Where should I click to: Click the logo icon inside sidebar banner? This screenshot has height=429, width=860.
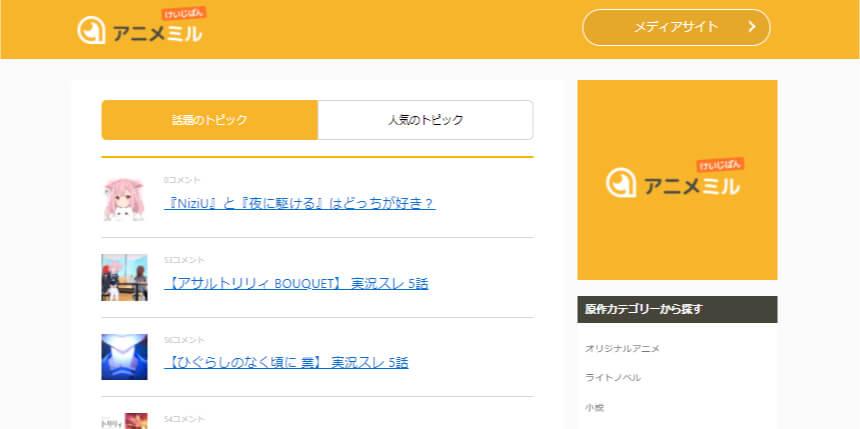coord(621,182)
